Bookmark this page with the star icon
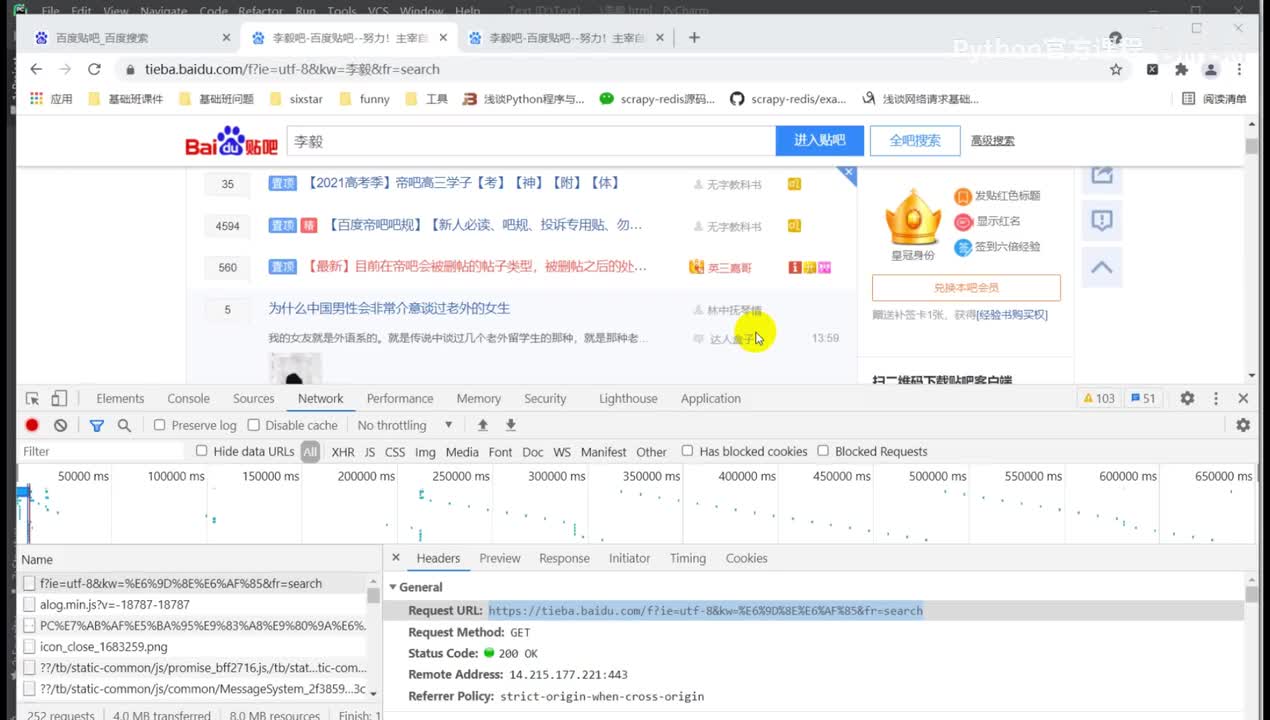 click(x=1116, y=69)
